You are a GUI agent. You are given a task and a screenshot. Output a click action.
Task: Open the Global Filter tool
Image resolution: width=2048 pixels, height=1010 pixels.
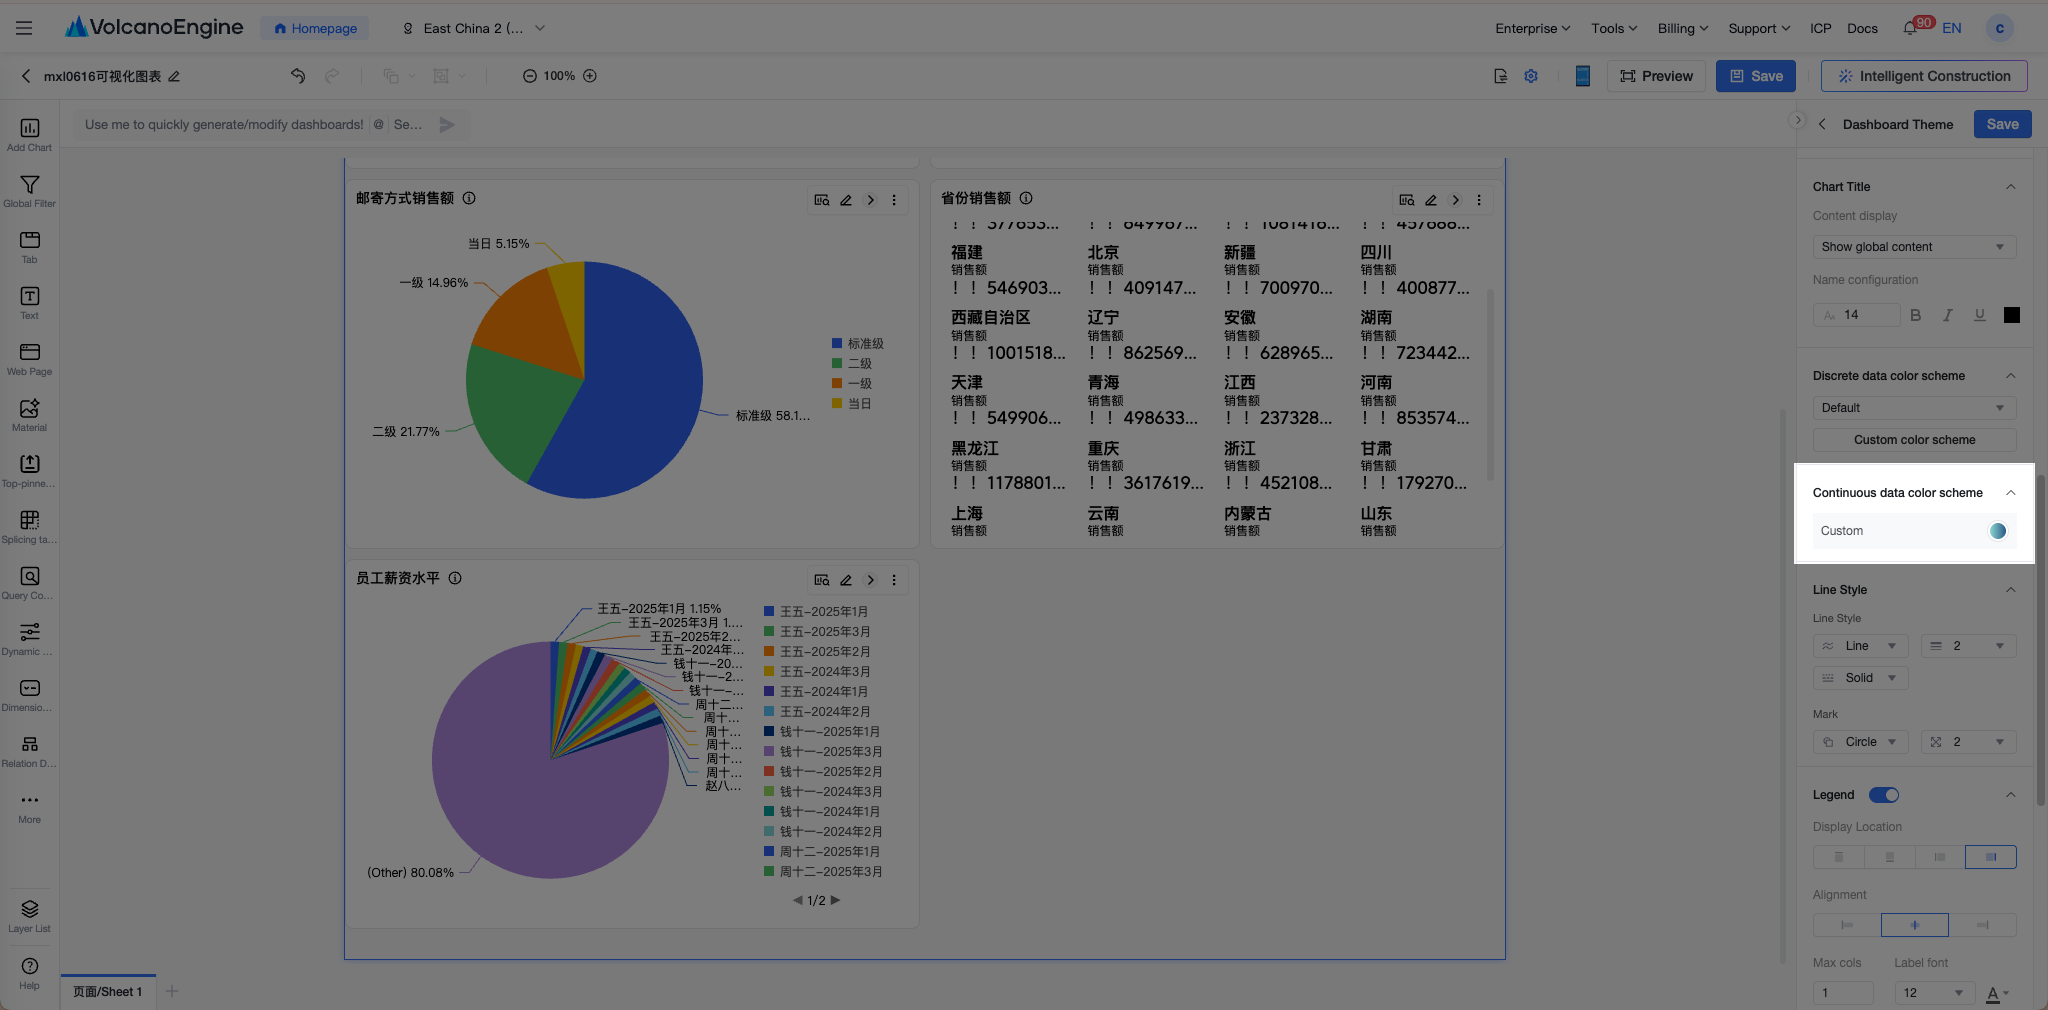tap(29, 191)
